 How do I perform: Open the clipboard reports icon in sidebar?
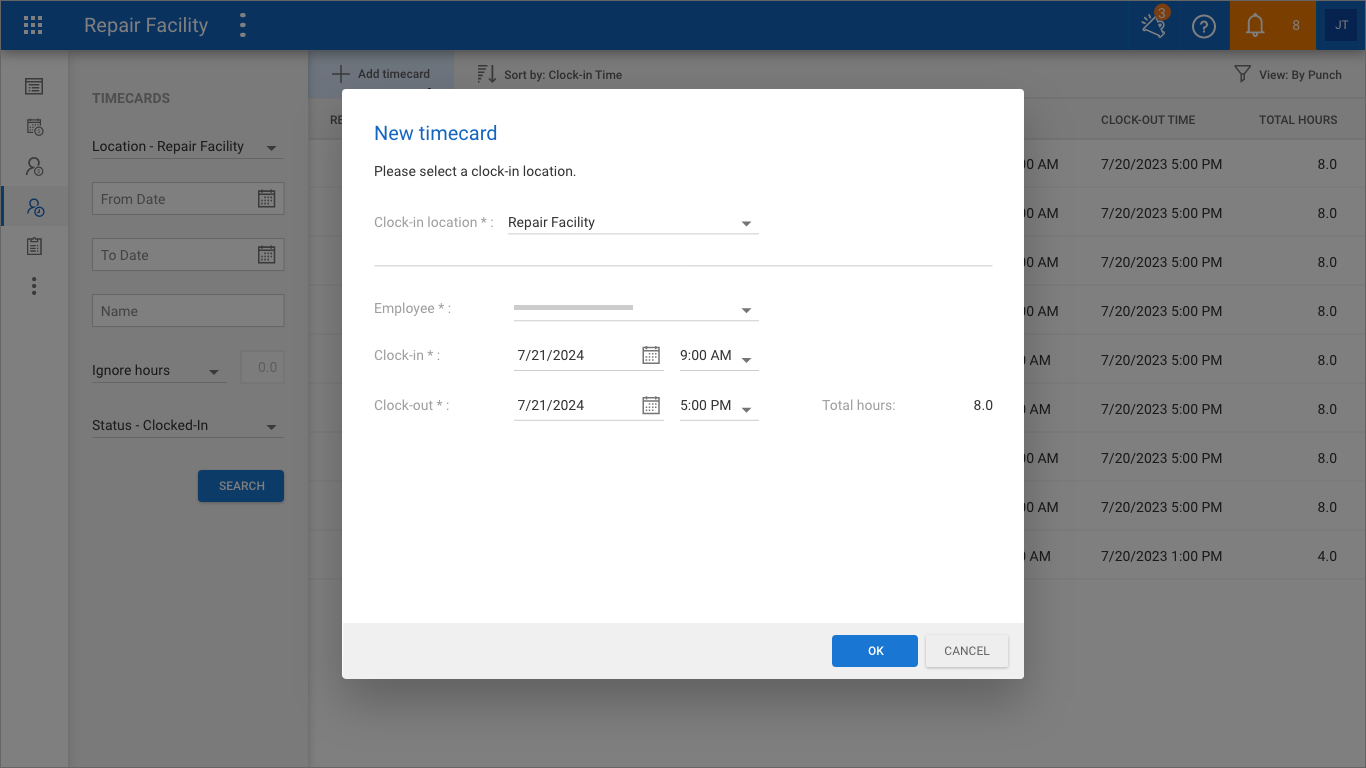point(34,246)
